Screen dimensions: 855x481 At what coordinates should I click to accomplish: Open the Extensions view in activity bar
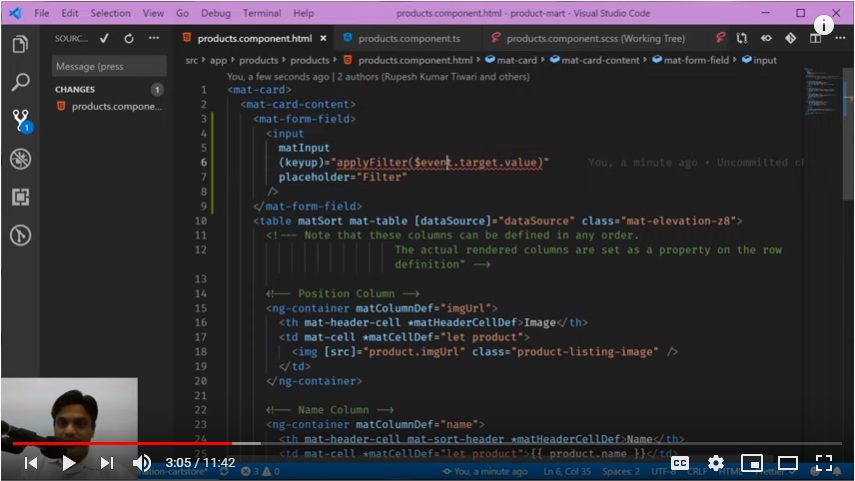20,197
